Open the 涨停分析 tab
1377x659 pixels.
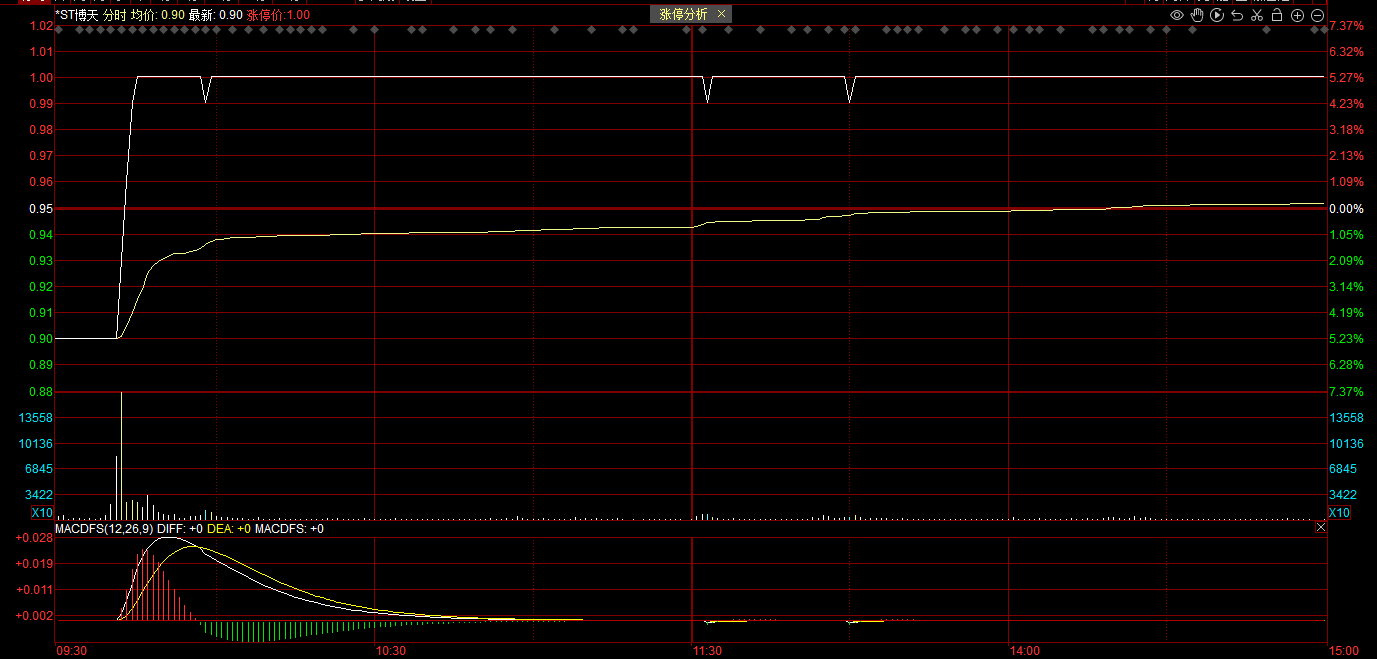(x=683, y=14)
